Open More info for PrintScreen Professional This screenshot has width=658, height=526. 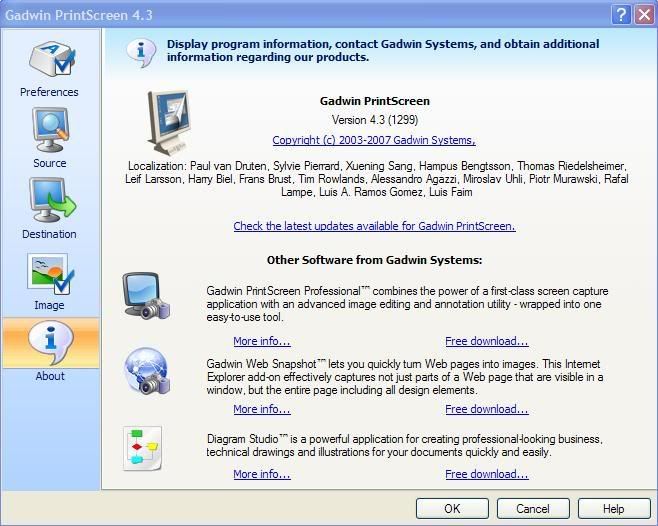click(262, 341)
